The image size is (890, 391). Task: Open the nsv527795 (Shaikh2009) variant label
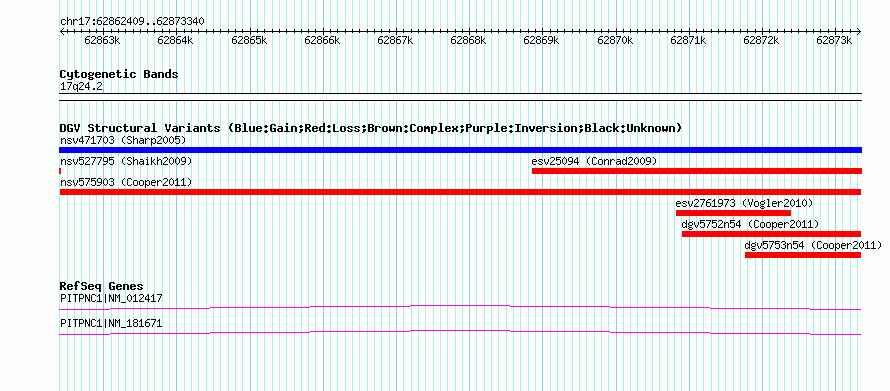(x=126, y=162)
